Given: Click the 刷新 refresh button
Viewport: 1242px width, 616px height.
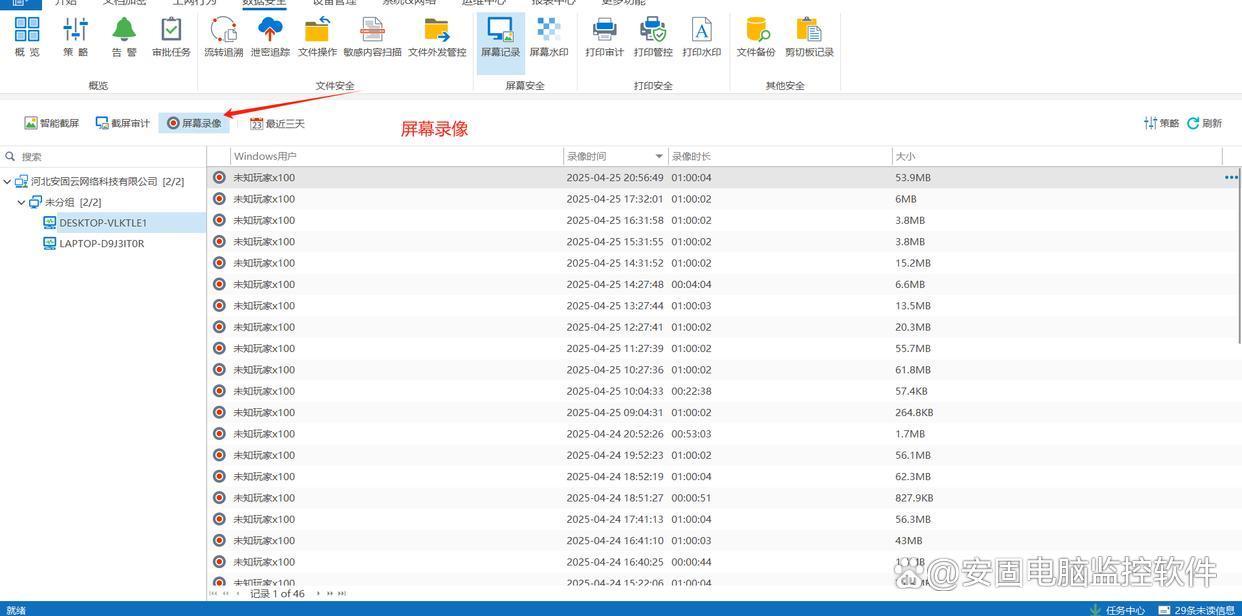Looking at the screenshot, I should (x=1204, y=123).
